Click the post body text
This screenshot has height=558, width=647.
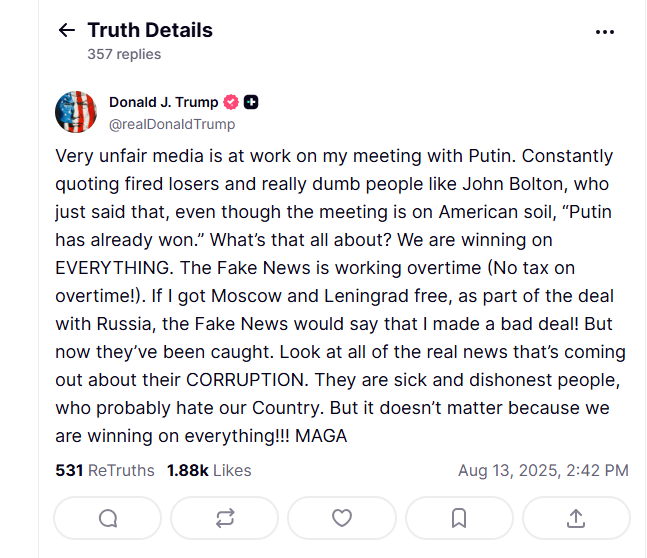[x=340, y=296]
